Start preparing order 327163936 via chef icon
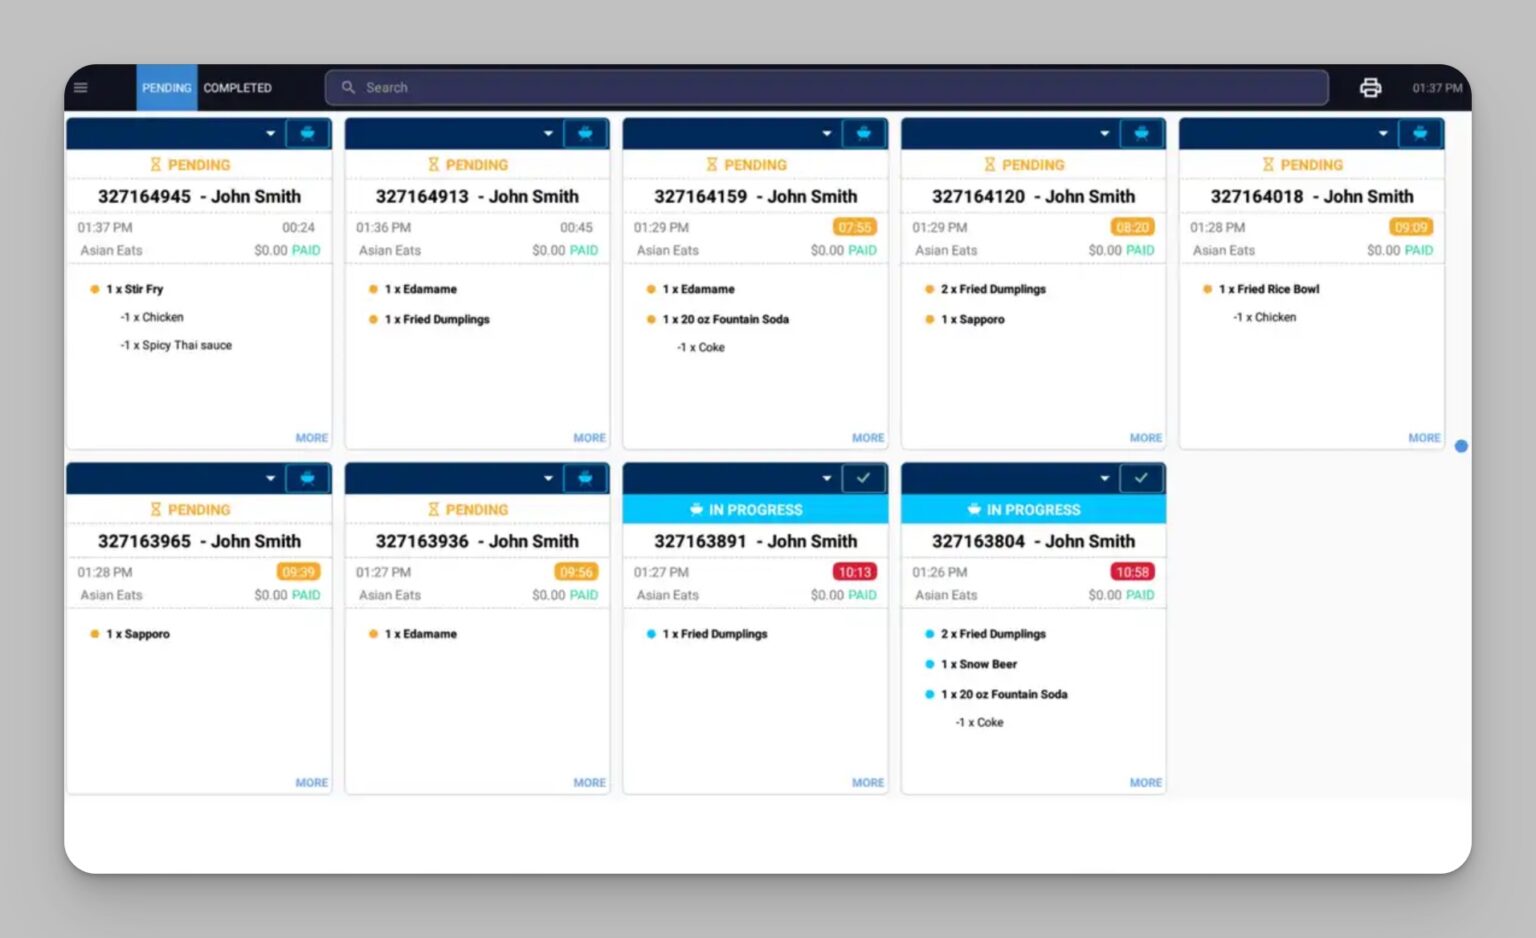 click(585, 478)
